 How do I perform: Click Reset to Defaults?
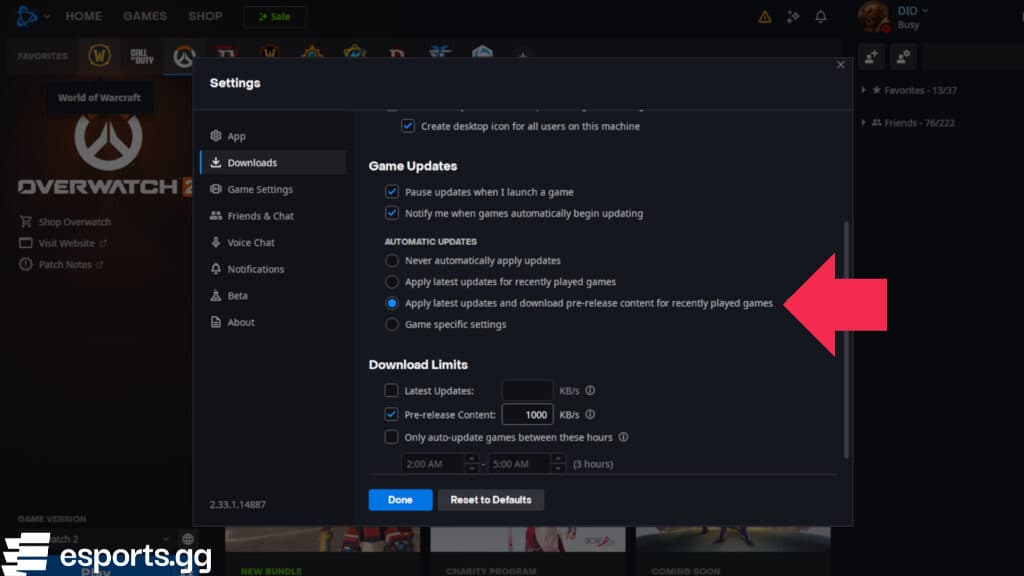[491, 499]
